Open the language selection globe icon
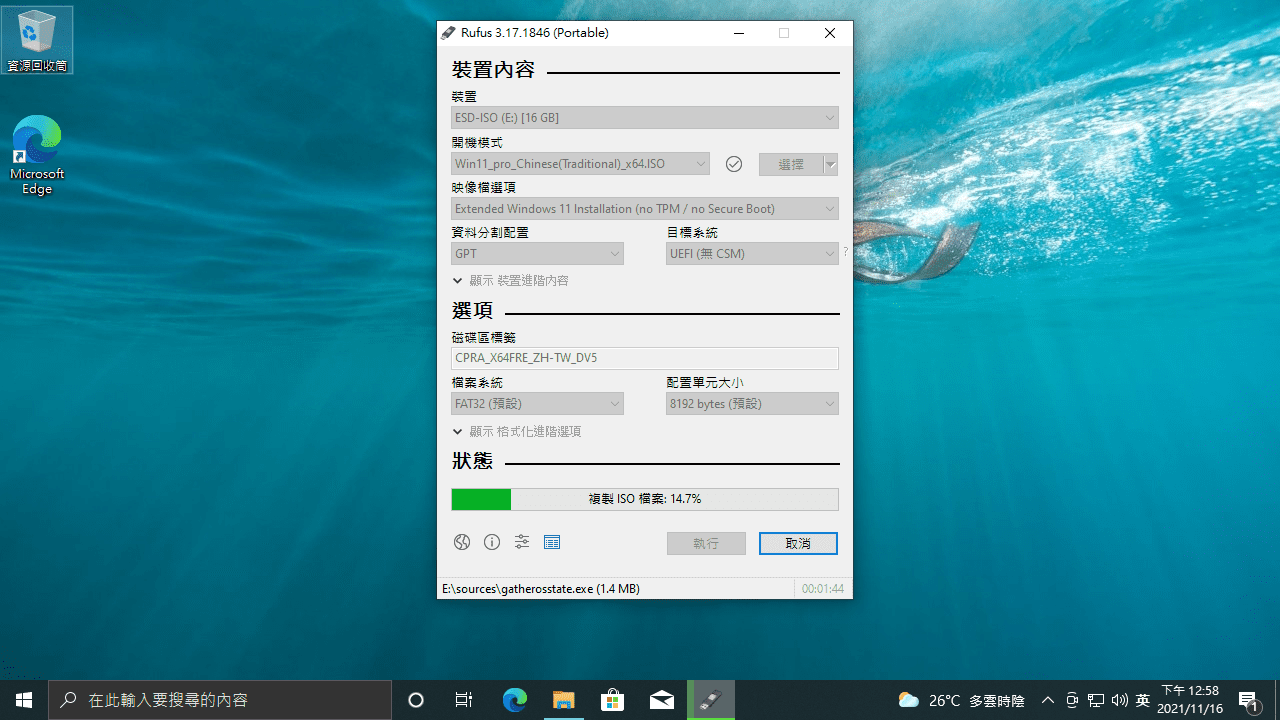 pos(461,542)
